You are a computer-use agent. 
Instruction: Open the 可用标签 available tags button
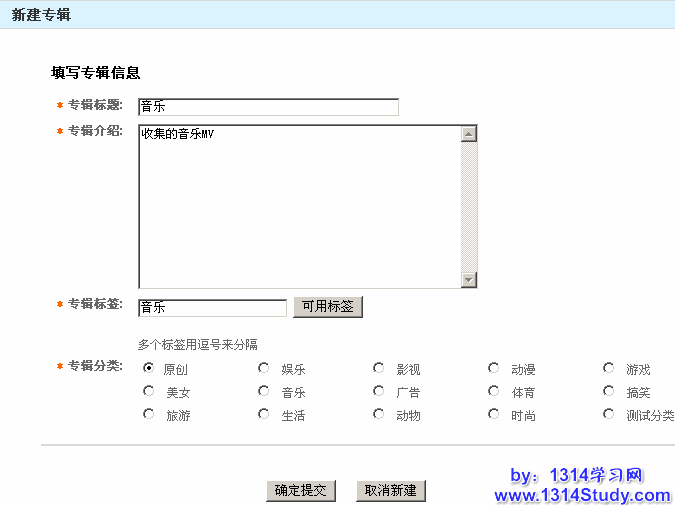(328, 307)
